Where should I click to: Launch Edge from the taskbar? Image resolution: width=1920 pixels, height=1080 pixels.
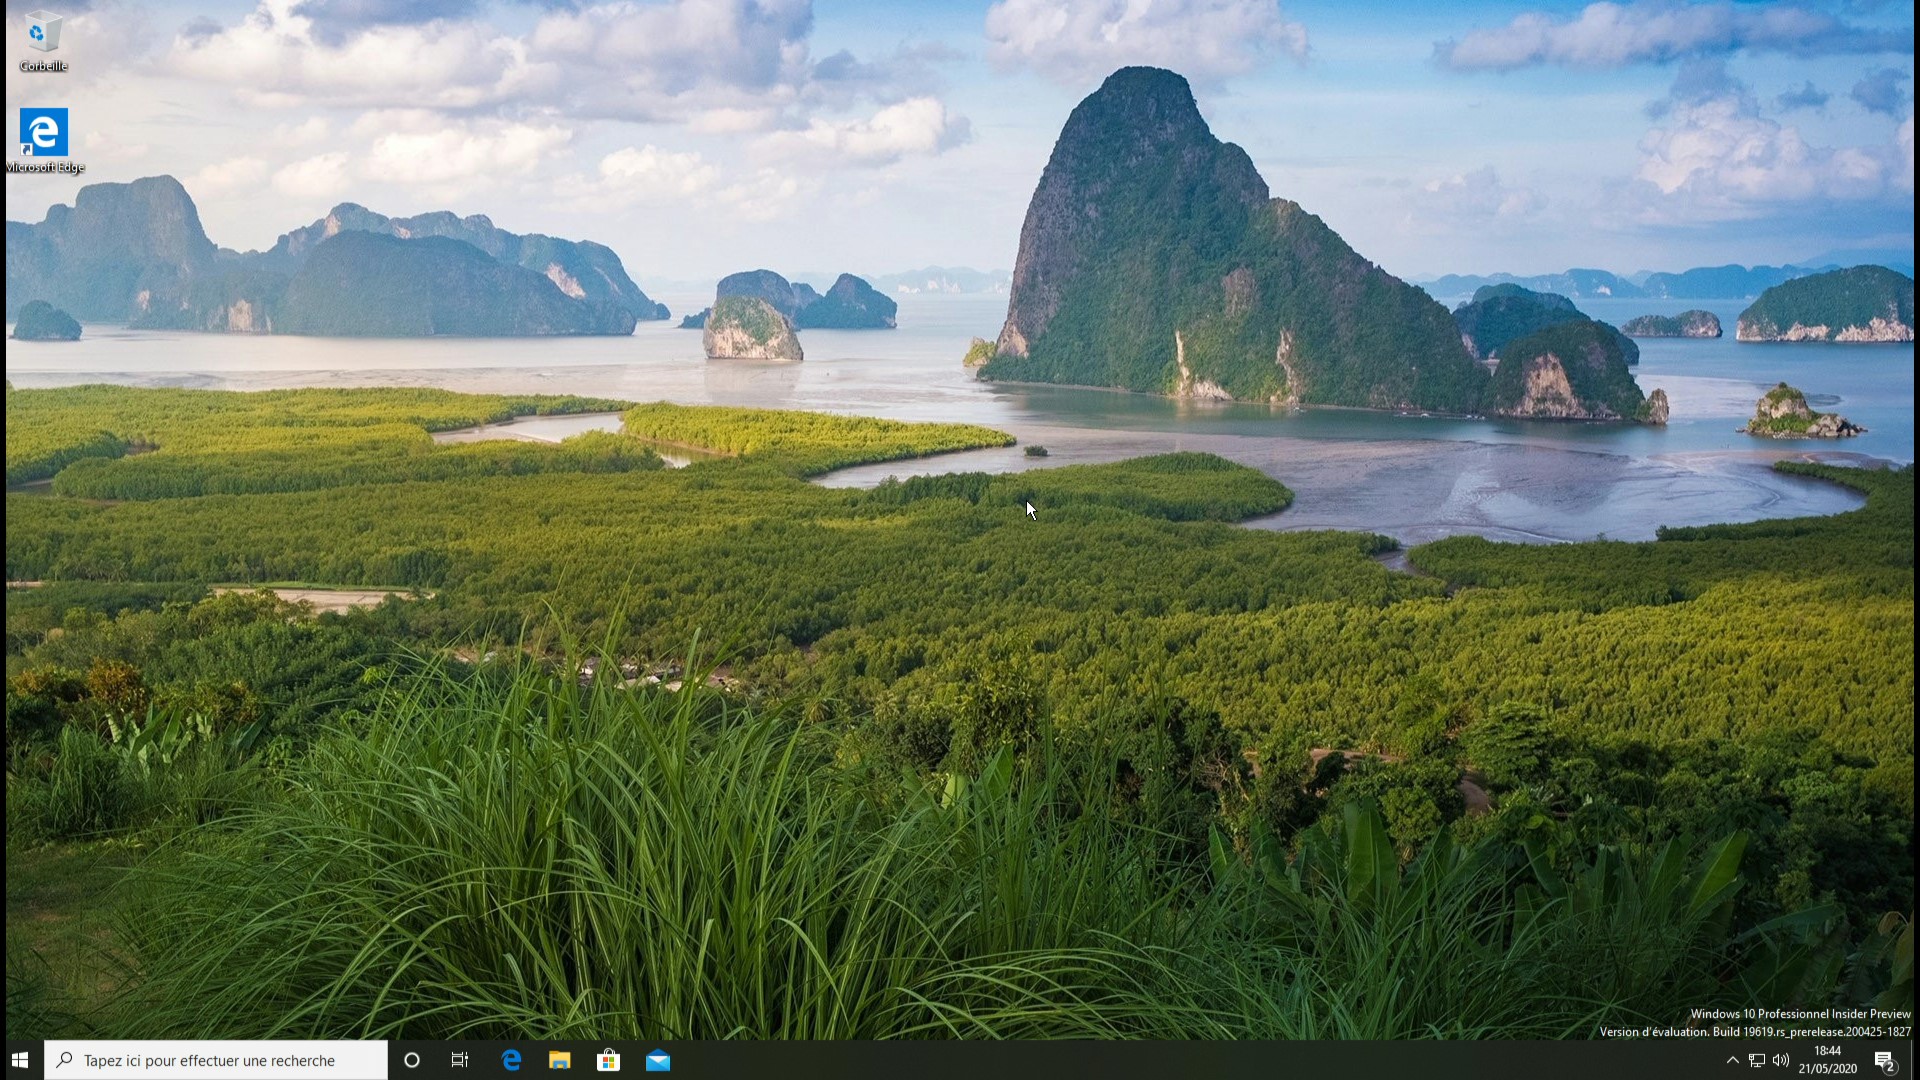[x=511, y=1060]
